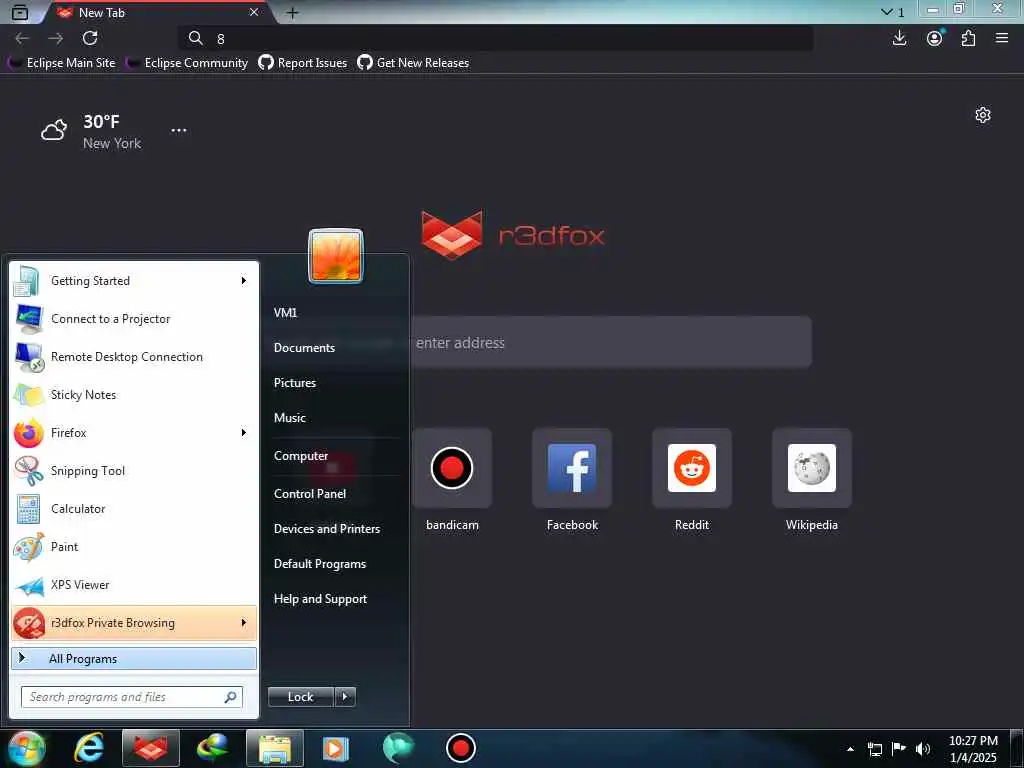Viewport: 1024px width, 768px height.
Task: Open the browser hamburger menu
Action: 1002,38
